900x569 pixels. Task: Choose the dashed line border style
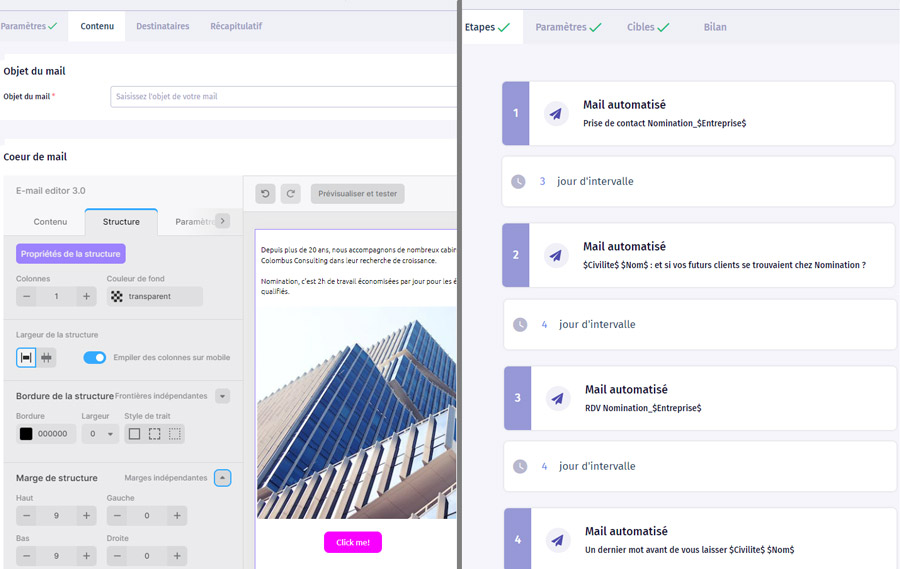[154, 434]
